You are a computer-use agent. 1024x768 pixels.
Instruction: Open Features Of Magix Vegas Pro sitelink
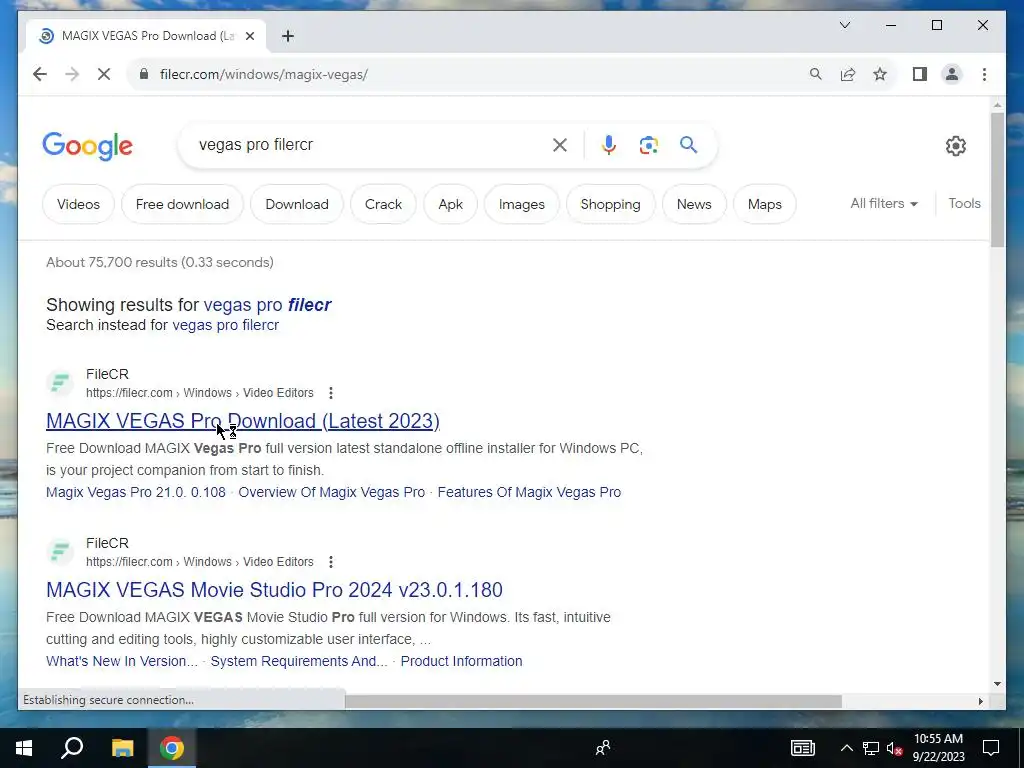click(529, 492)
